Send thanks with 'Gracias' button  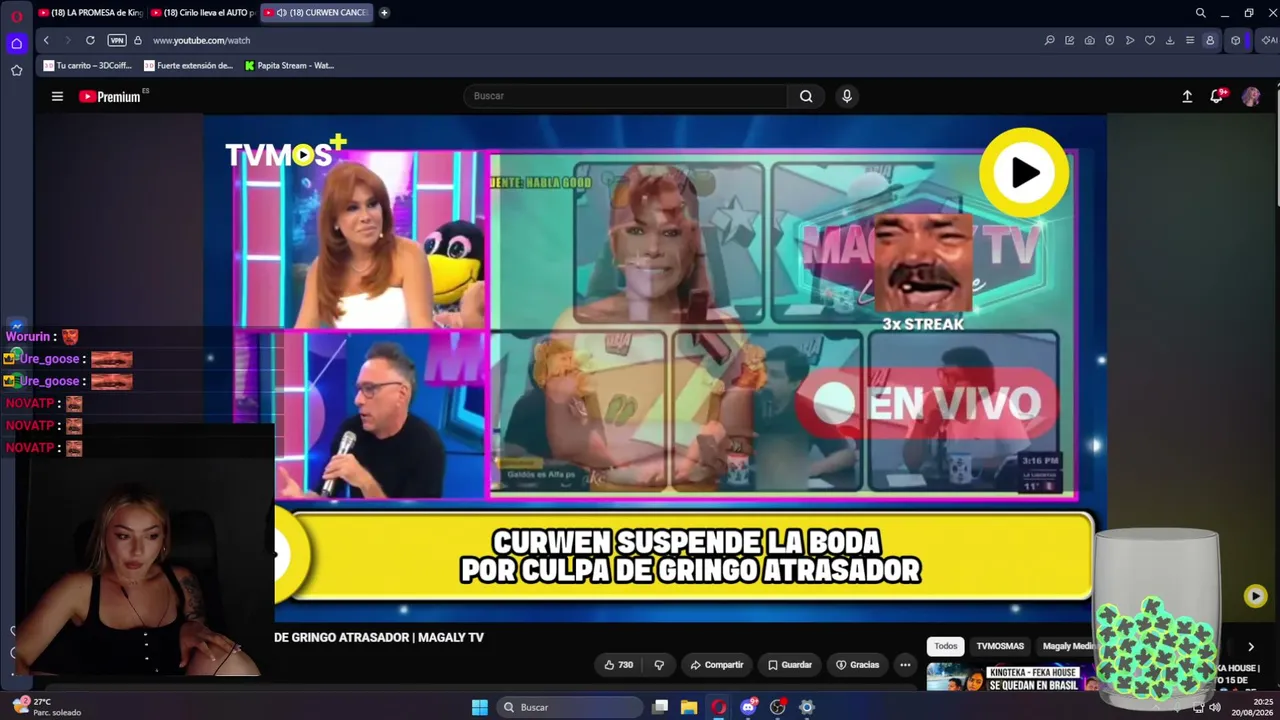858,665
